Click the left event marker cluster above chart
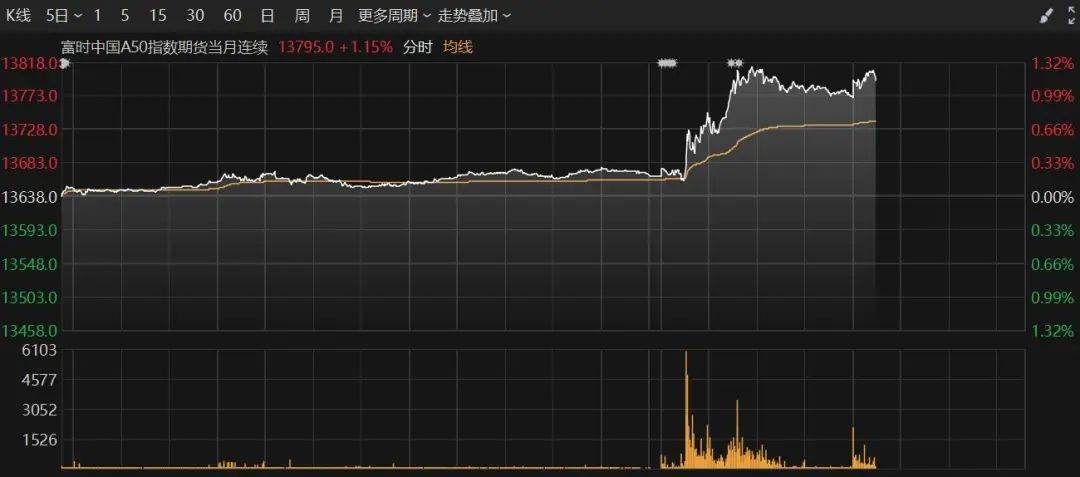The width and height of the screenshot is (1080, 477). [667, 63]
